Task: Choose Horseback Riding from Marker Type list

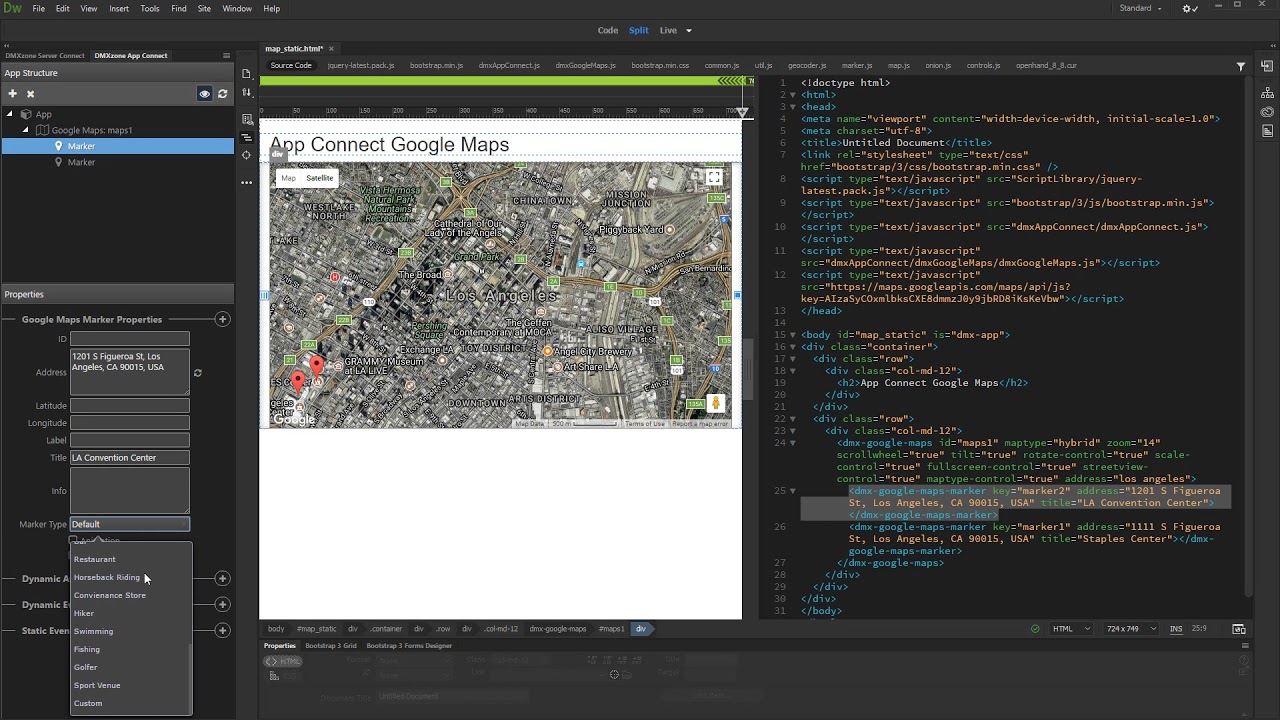Action: point(130,577)
